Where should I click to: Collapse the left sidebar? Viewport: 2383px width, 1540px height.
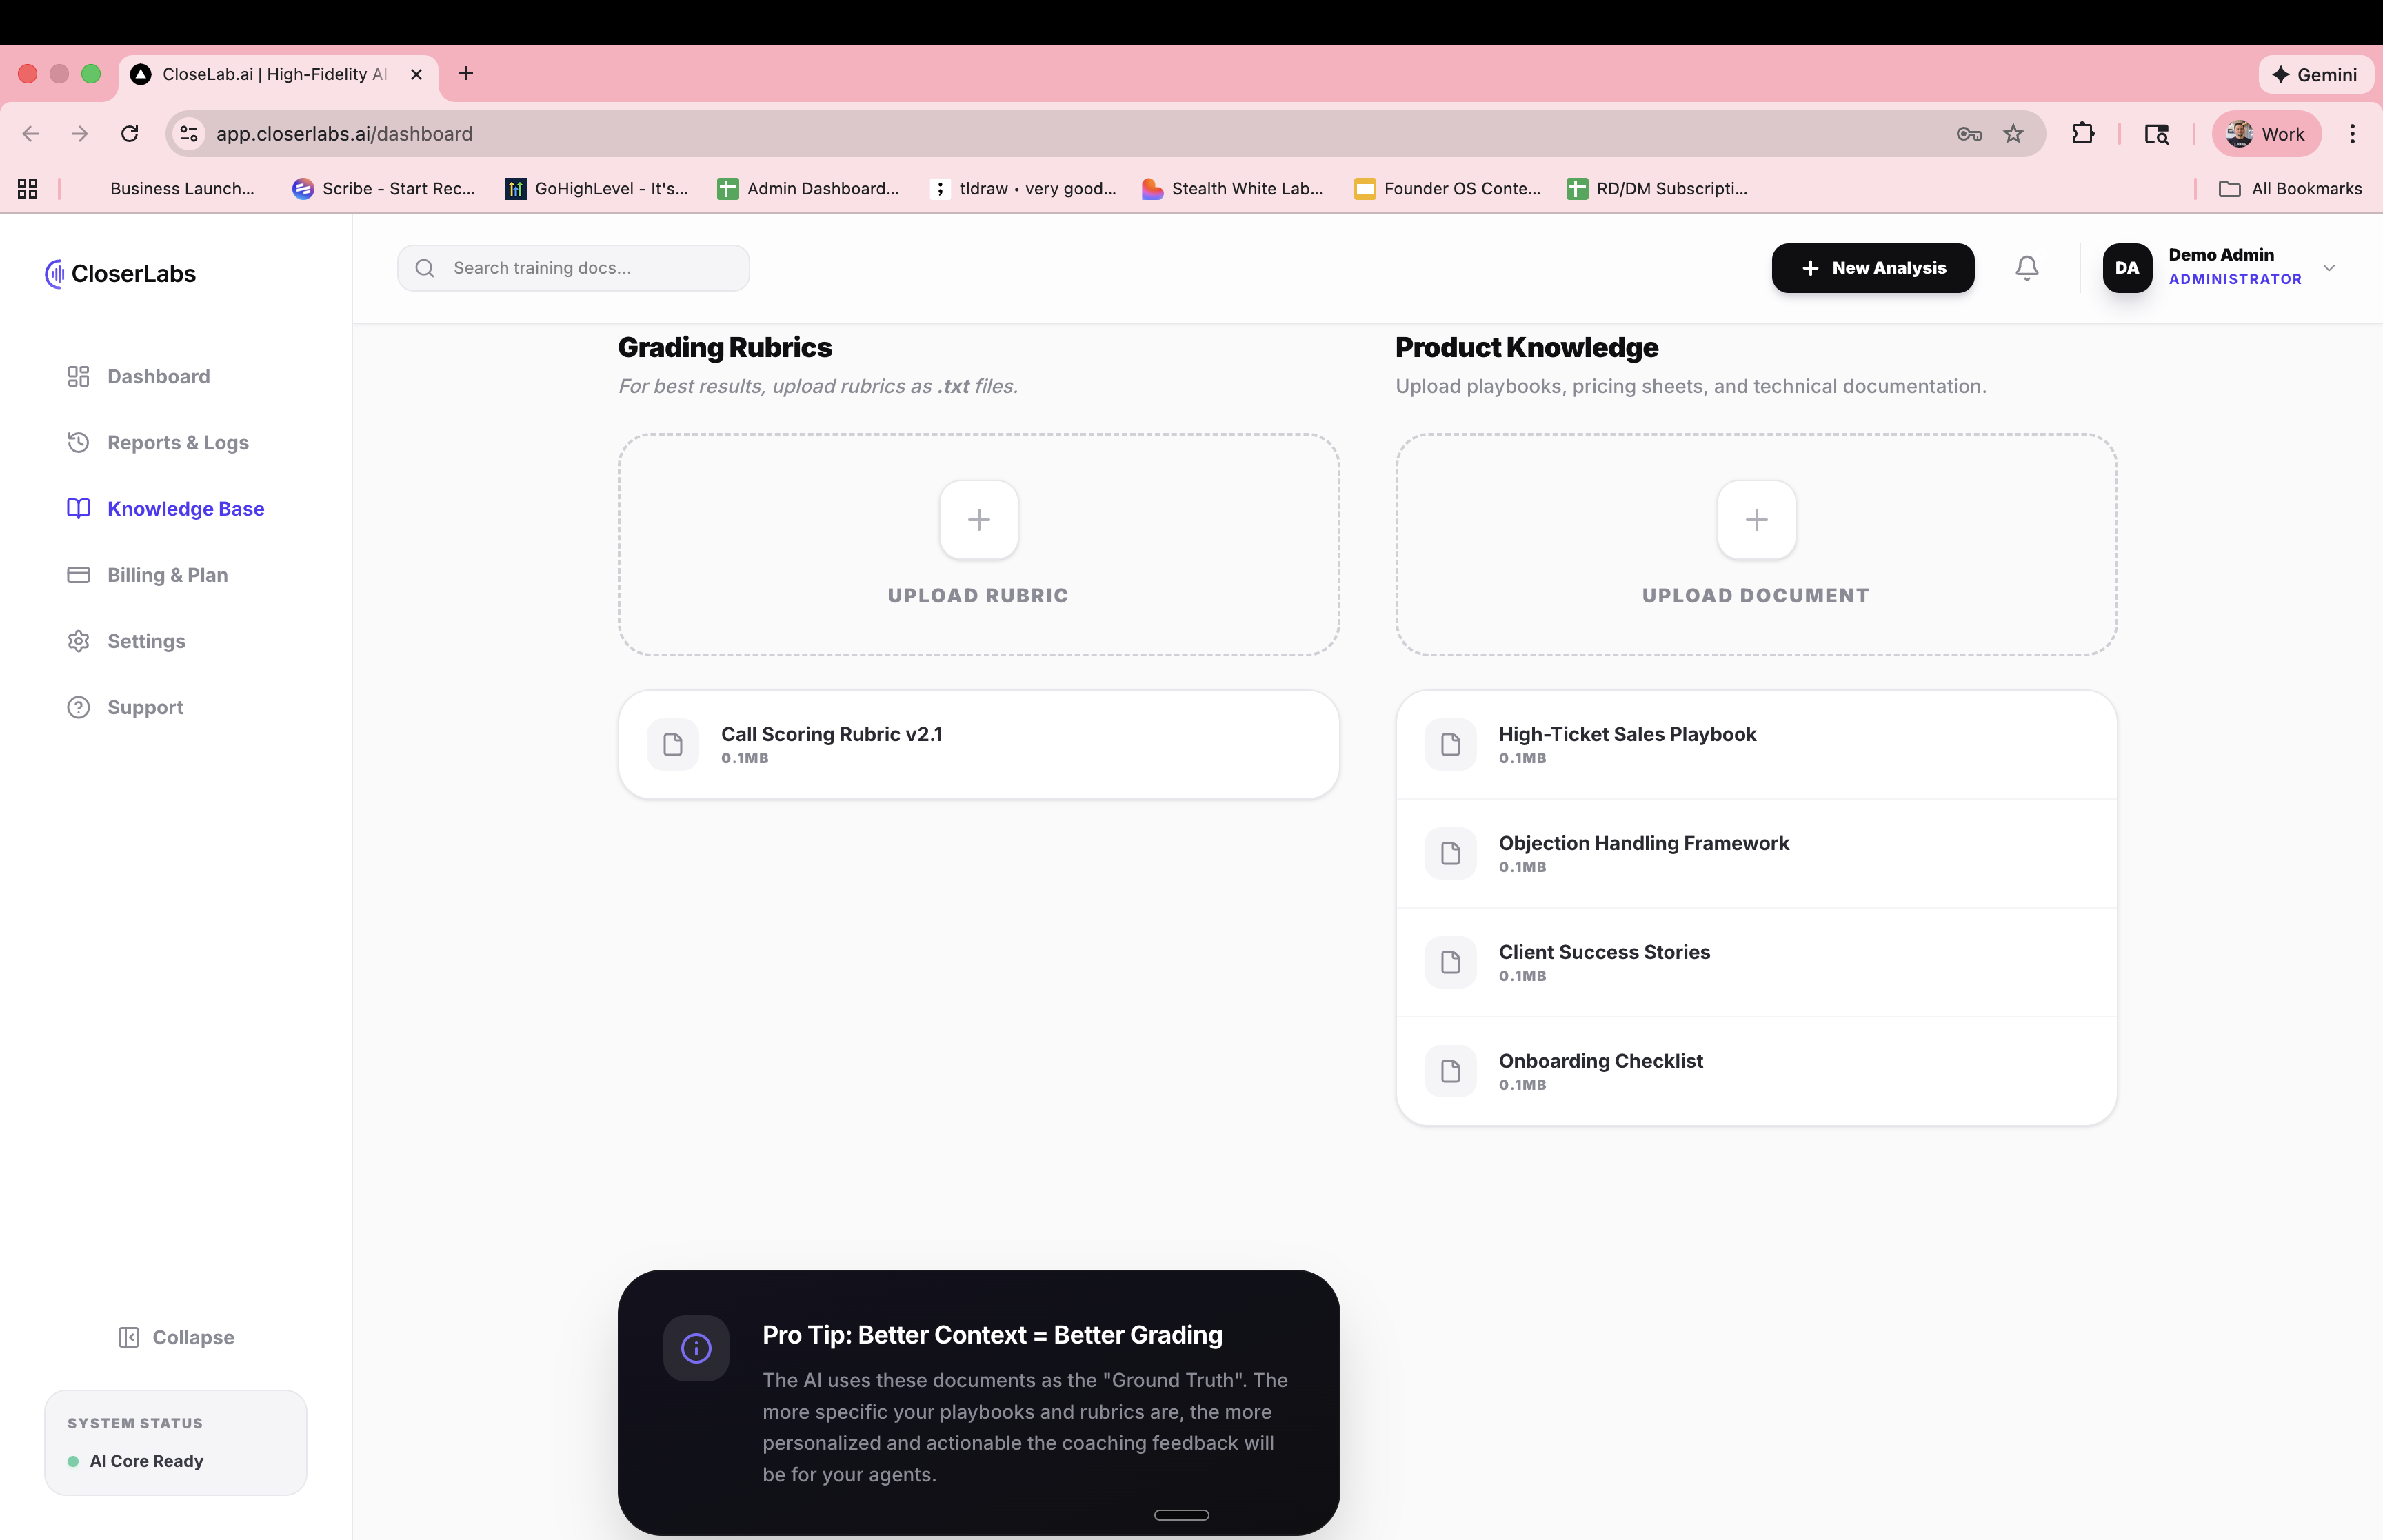pos(176,1337)
